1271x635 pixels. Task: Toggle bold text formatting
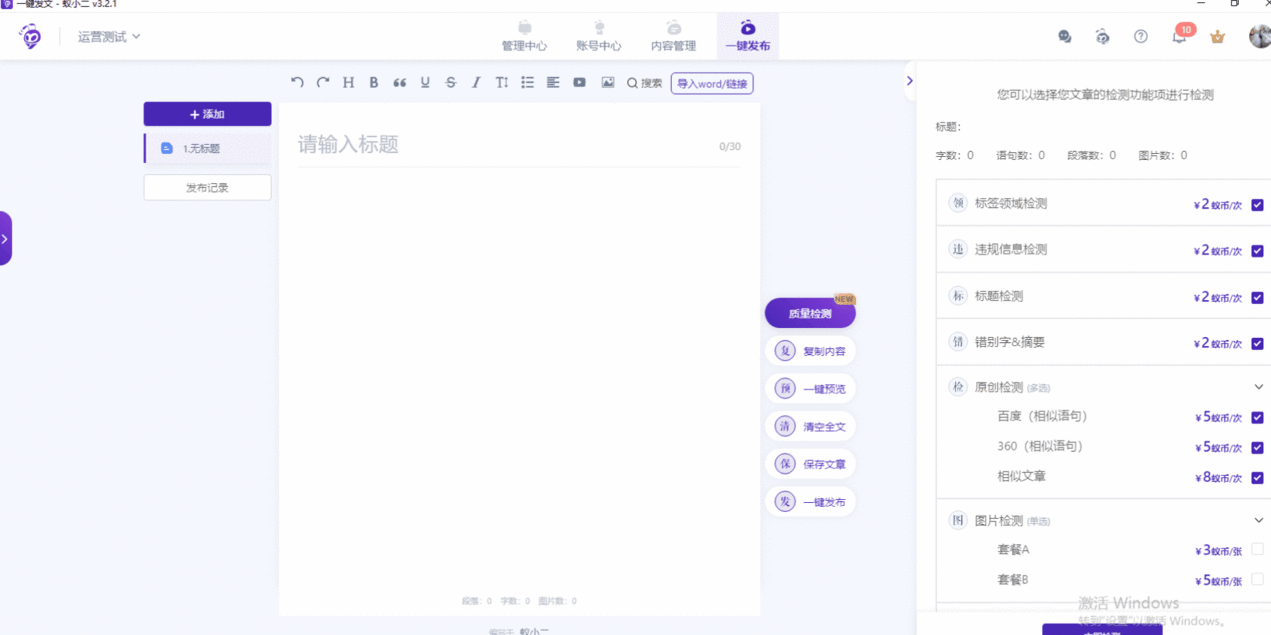373,83
